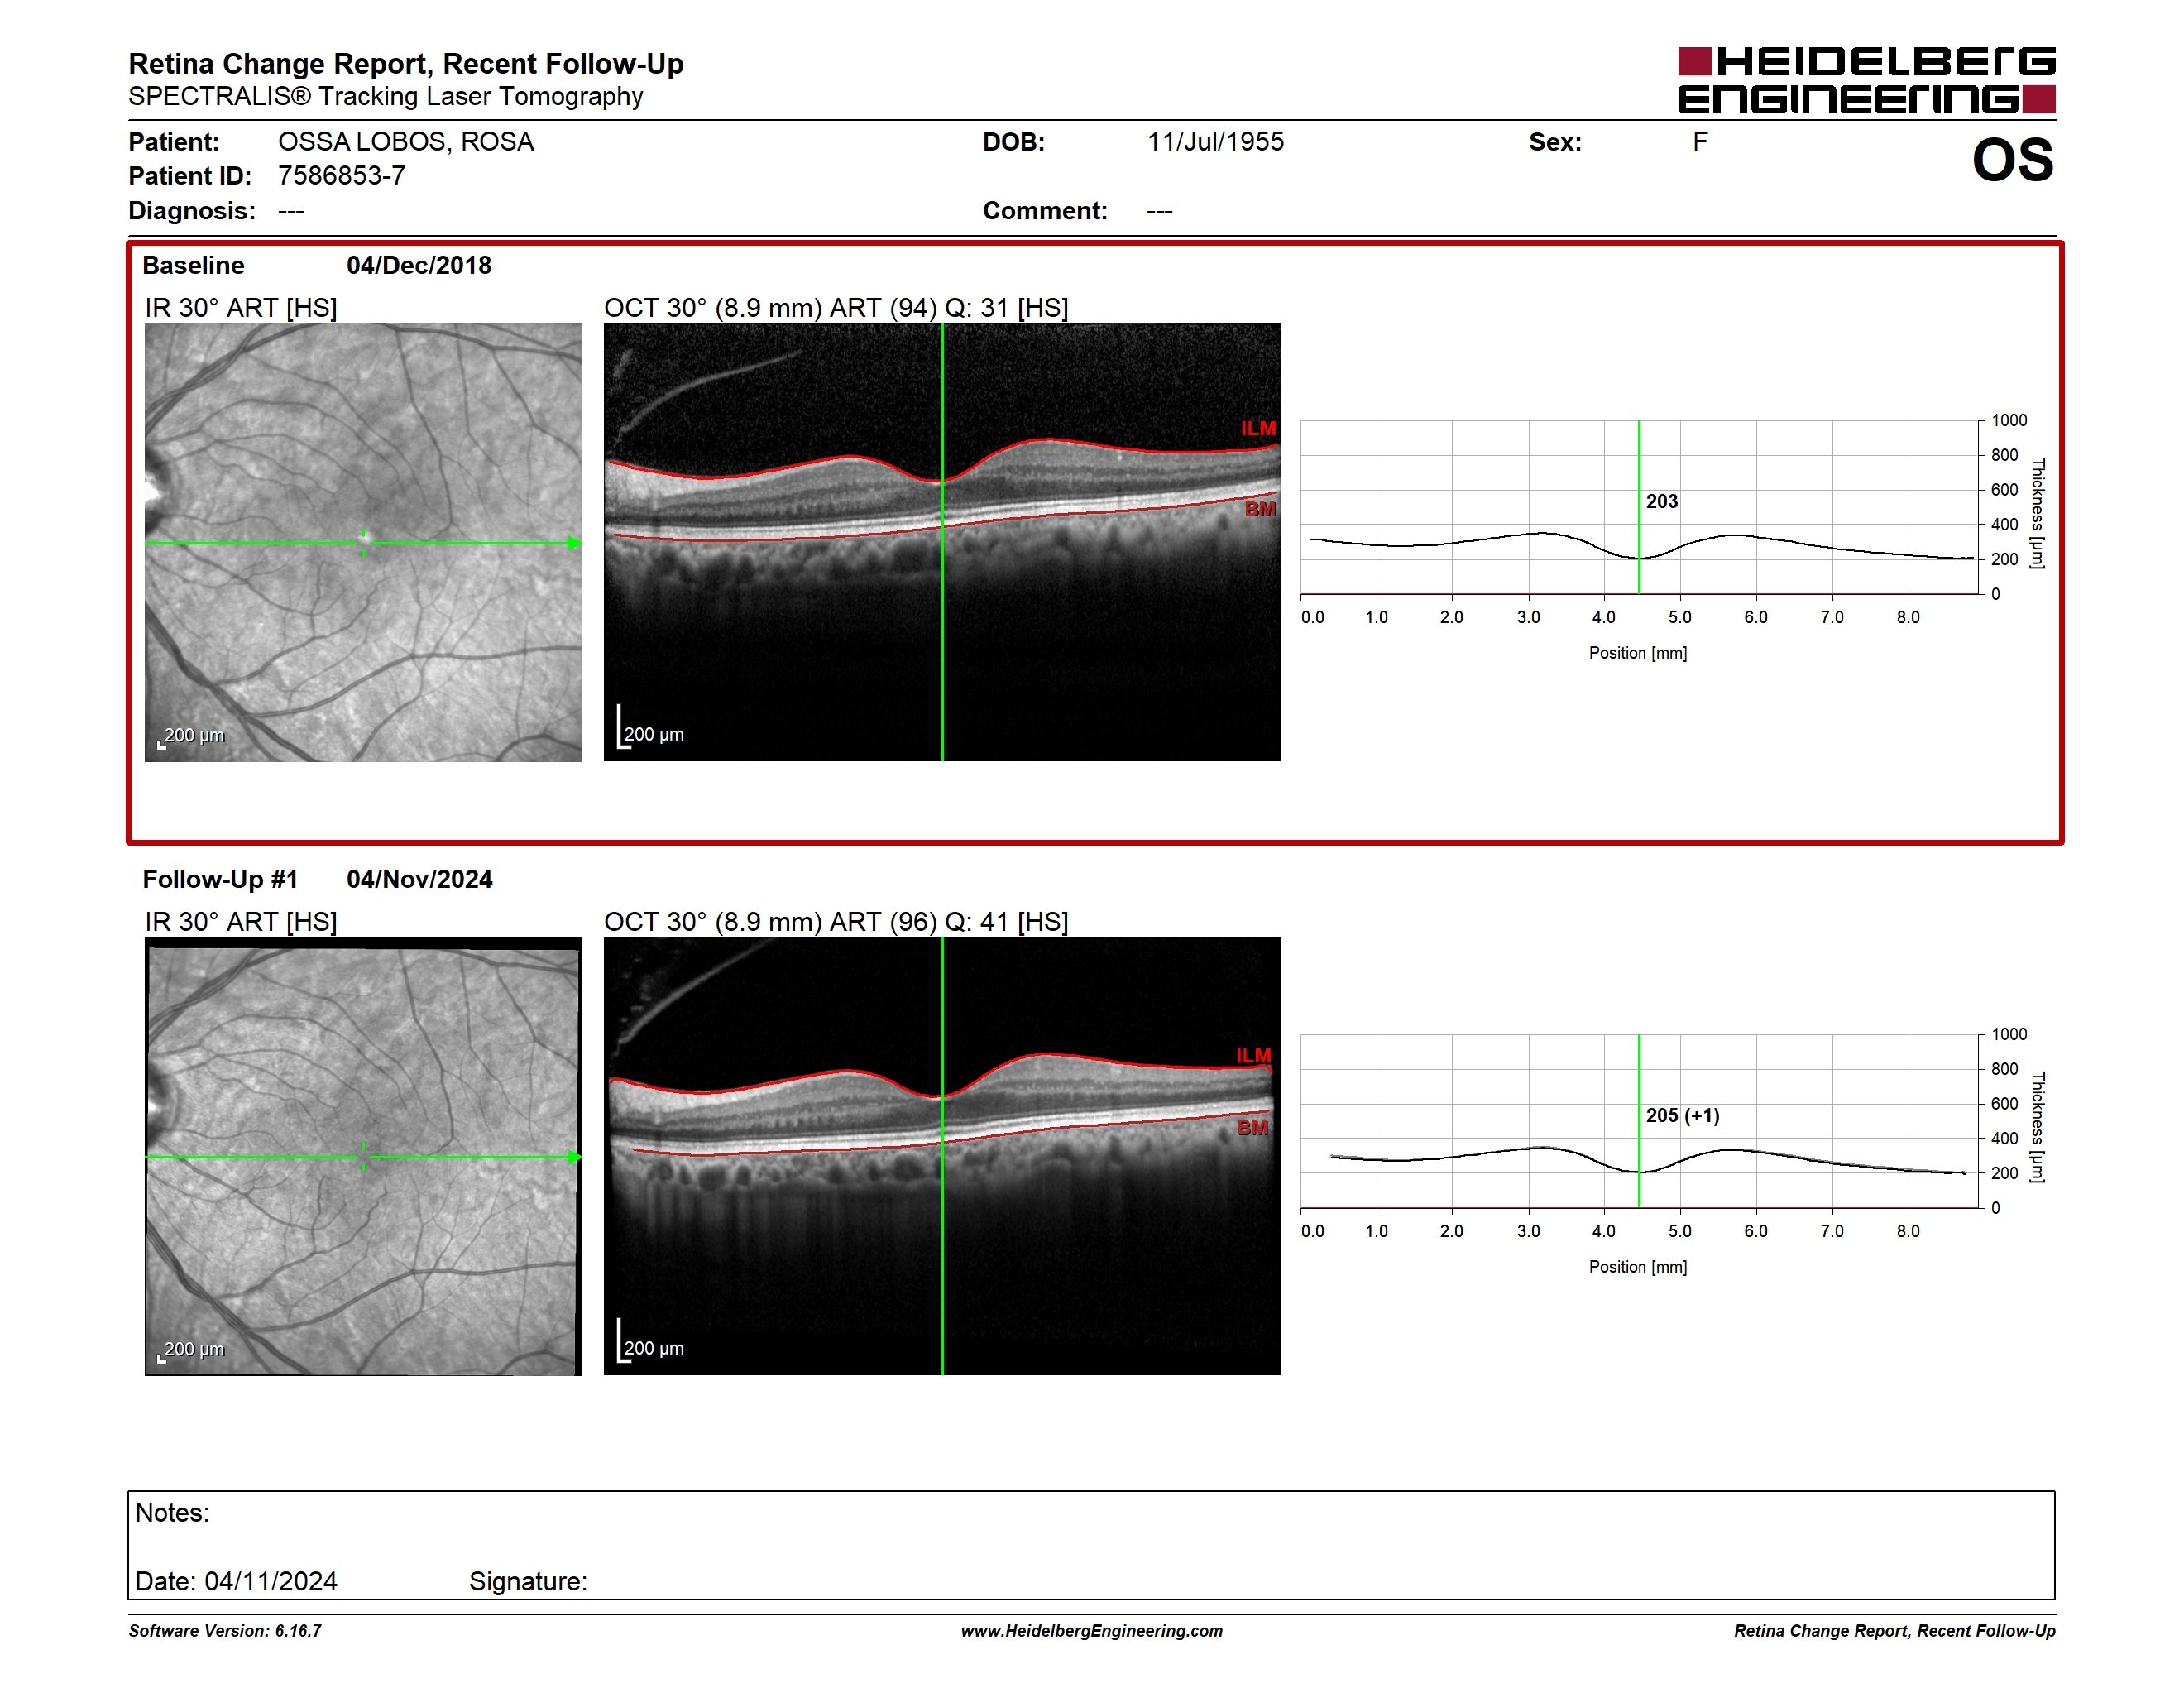This screenshot has width=2184, height=1688.
Task: Click the 'Follow-Up #1' heading
Action: pyautogui.click(x=220, y=879)
